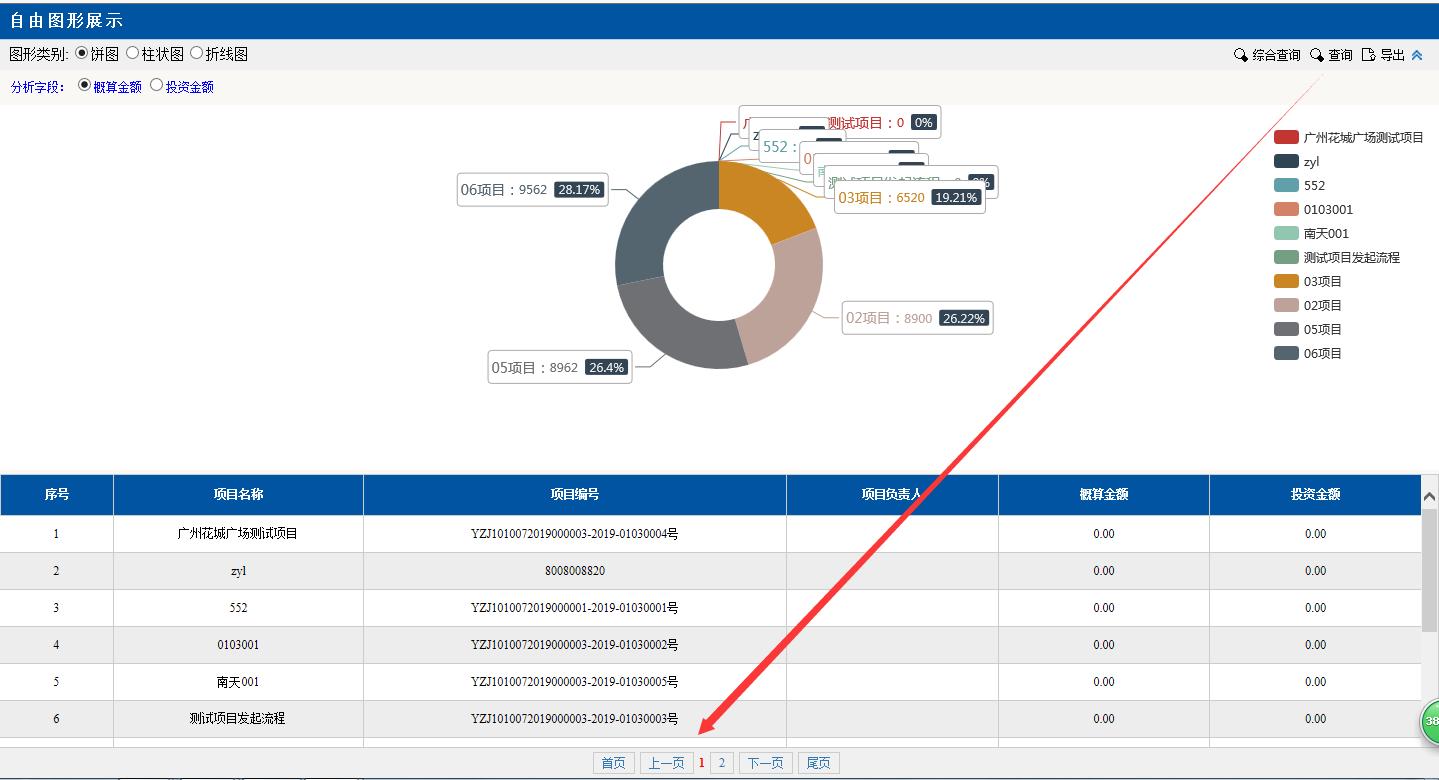1439x780 pixels.
Task: Choose 概算金额 as the analysis field
Action: pyautogui.click(x=84, y=85)
